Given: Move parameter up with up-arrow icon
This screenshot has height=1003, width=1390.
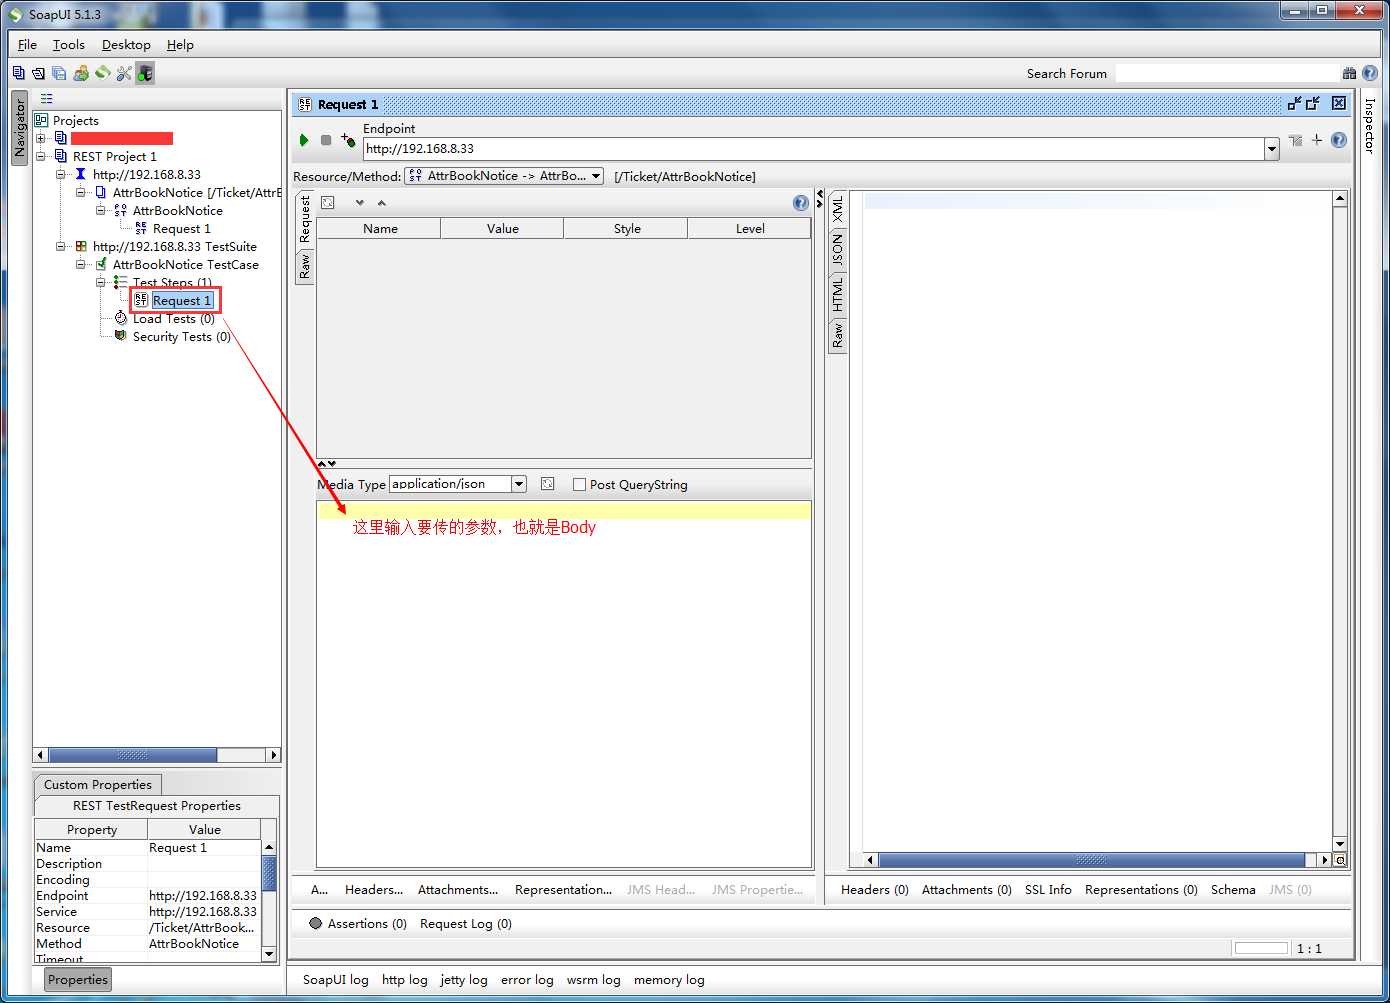Looking at the screenshot, I should [381, 203].
